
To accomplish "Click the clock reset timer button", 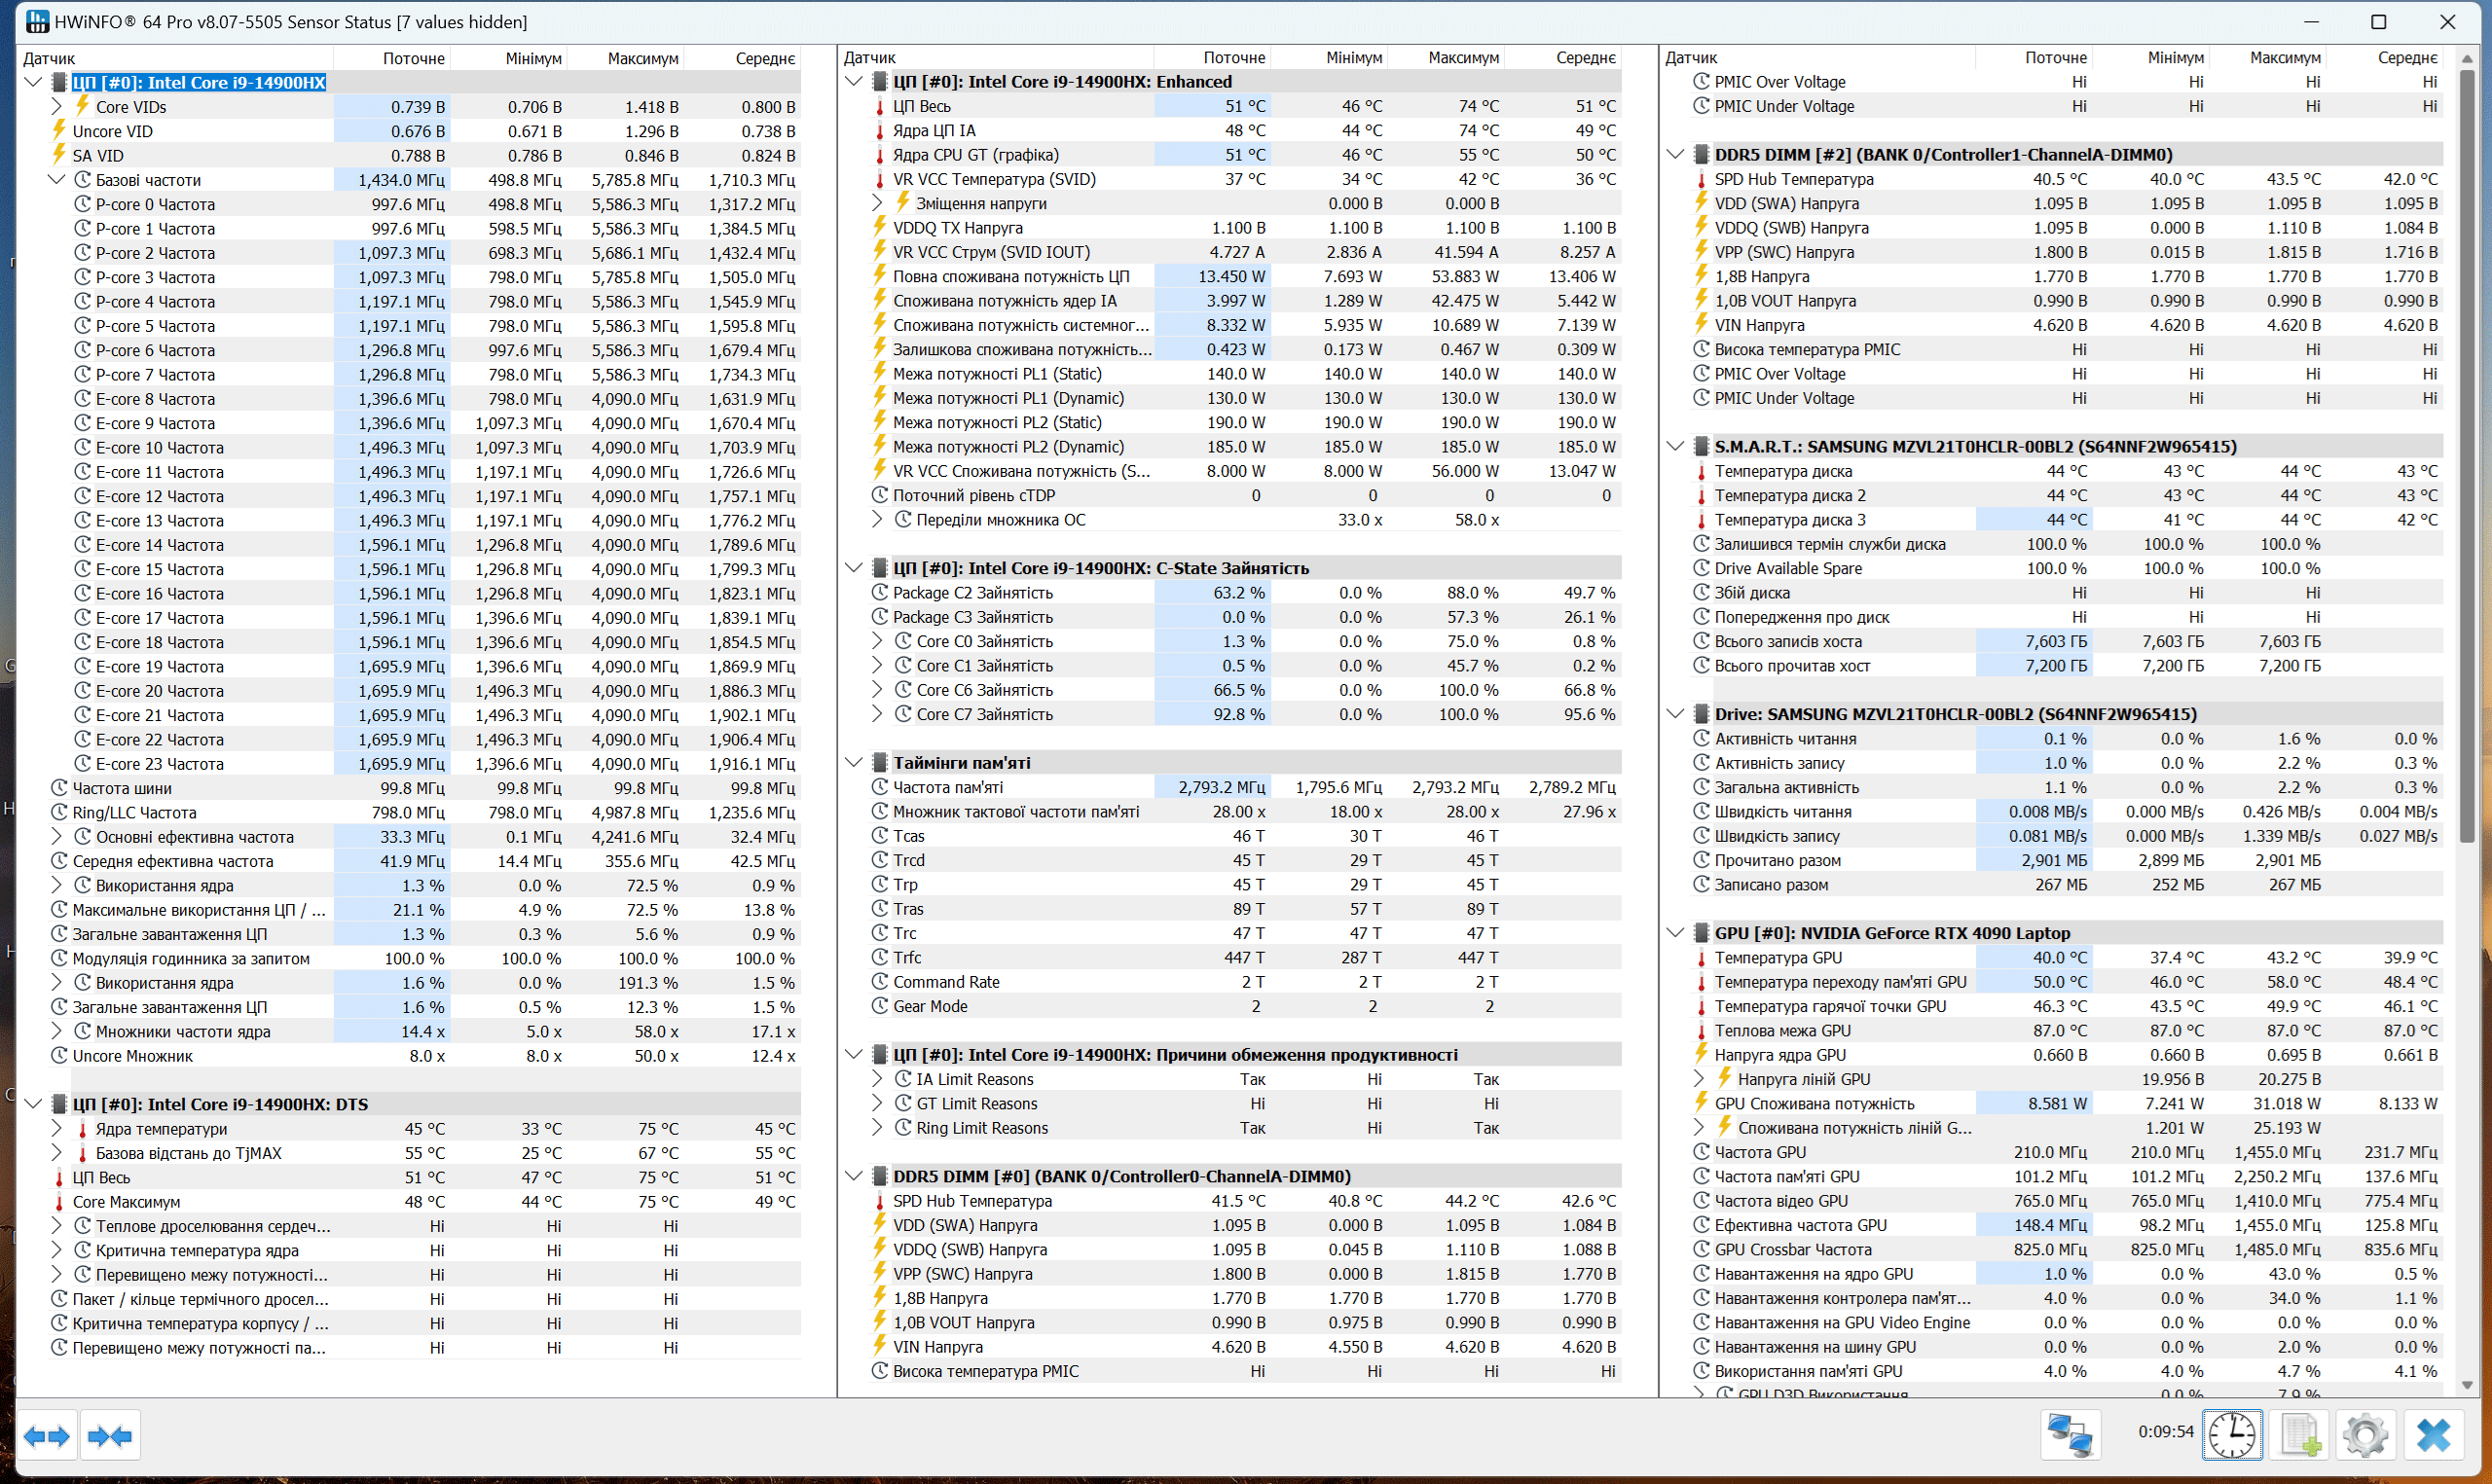I will (2232, 1436).
